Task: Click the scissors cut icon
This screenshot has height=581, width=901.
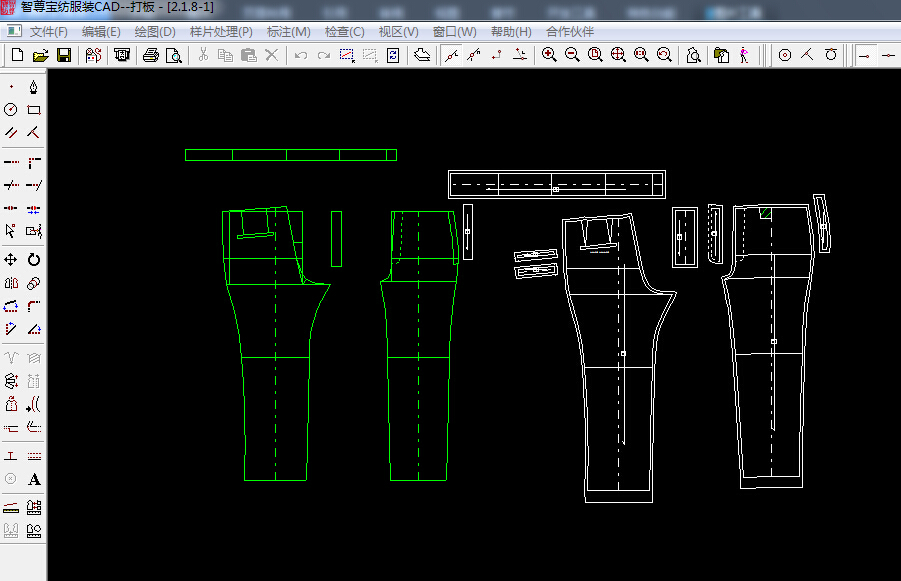Action: point(203,55)
